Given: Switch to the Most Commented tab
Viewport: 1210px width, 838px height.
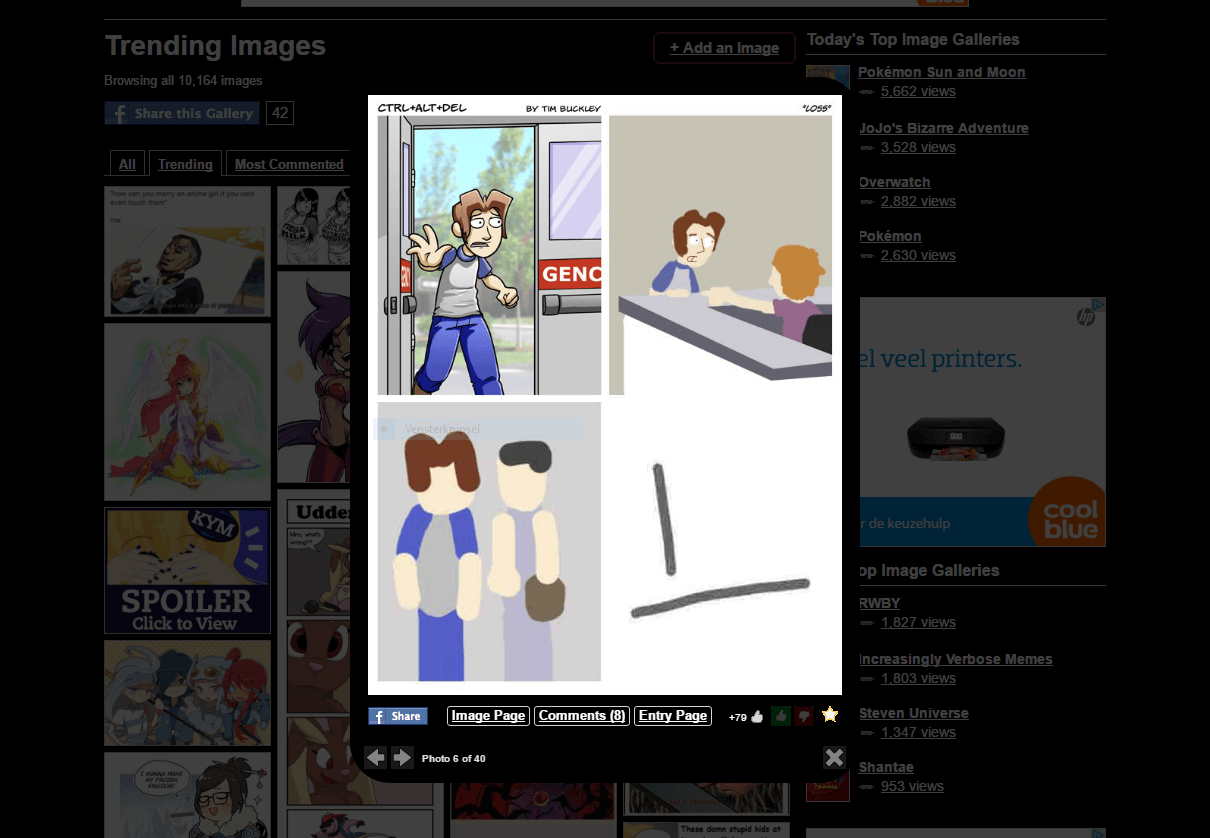Looking at the screenshot, I should 288,164.
